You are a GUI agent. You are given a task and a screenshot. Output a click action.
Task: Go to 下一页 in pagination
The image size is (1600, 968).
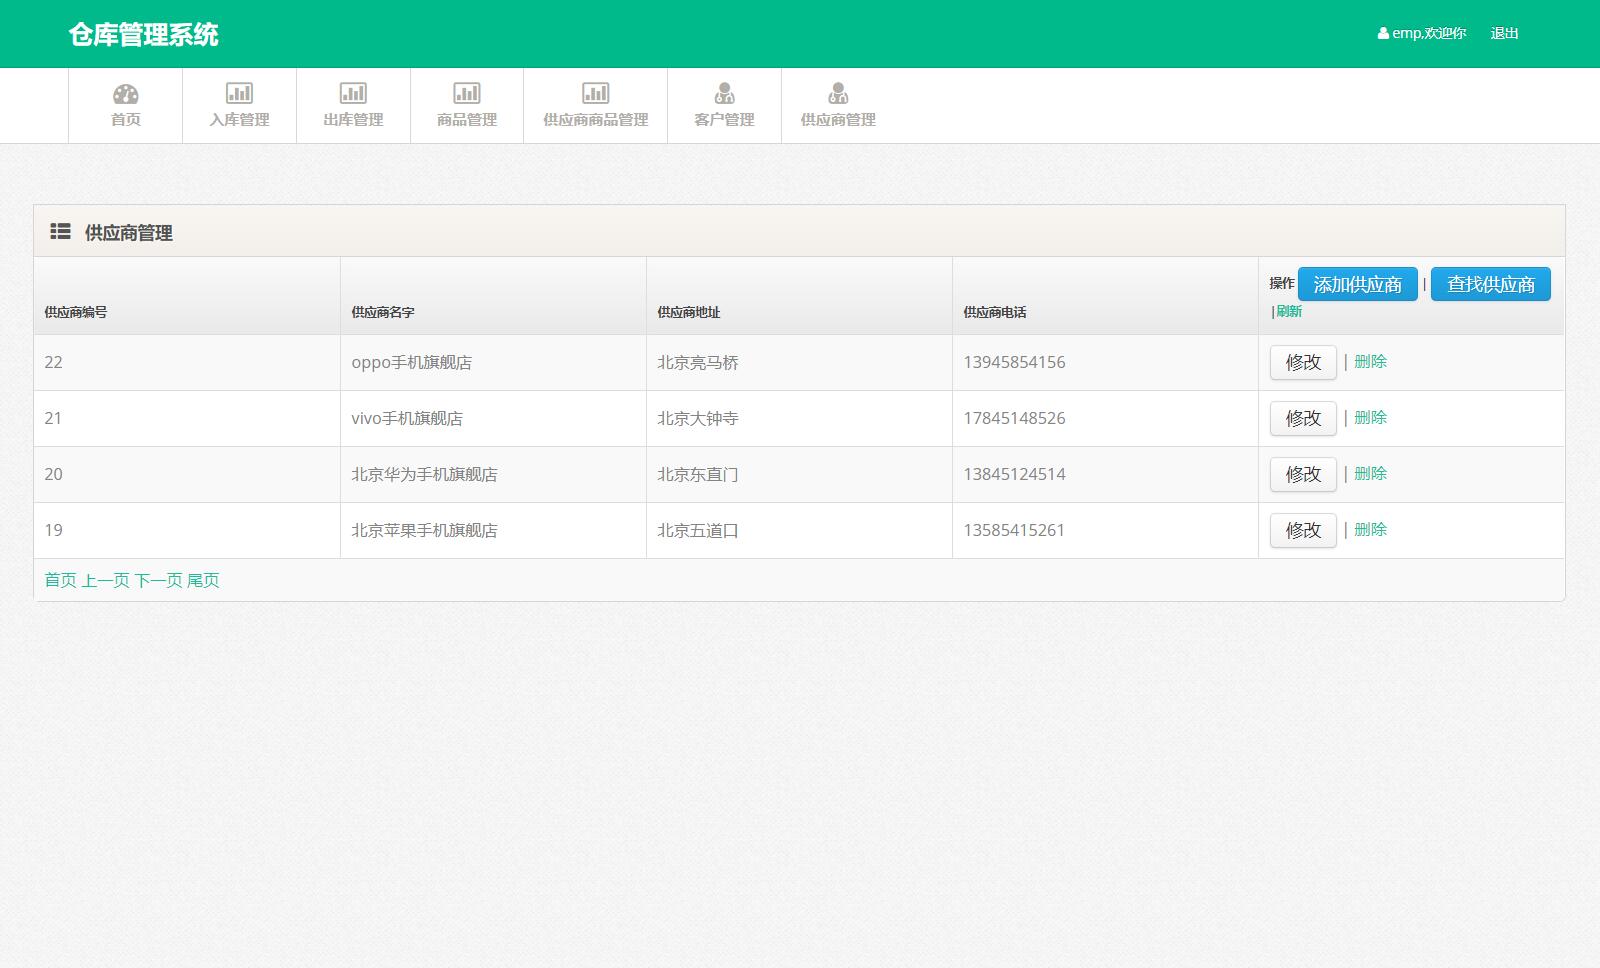click(x=158, y=581)
